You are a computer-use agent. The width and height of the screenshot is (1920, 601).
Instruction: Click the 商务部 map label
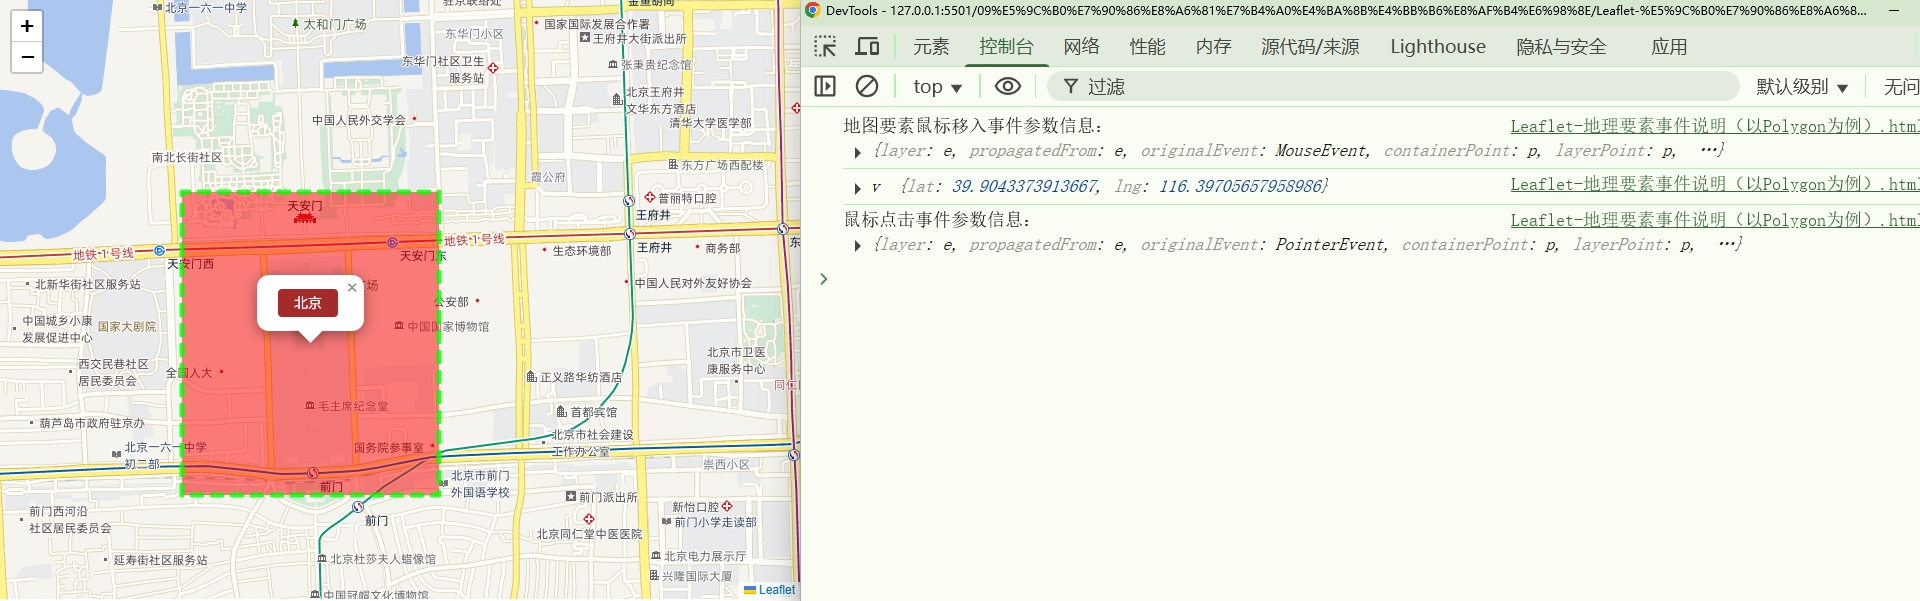pyautogui.click(x=723, y=248)
